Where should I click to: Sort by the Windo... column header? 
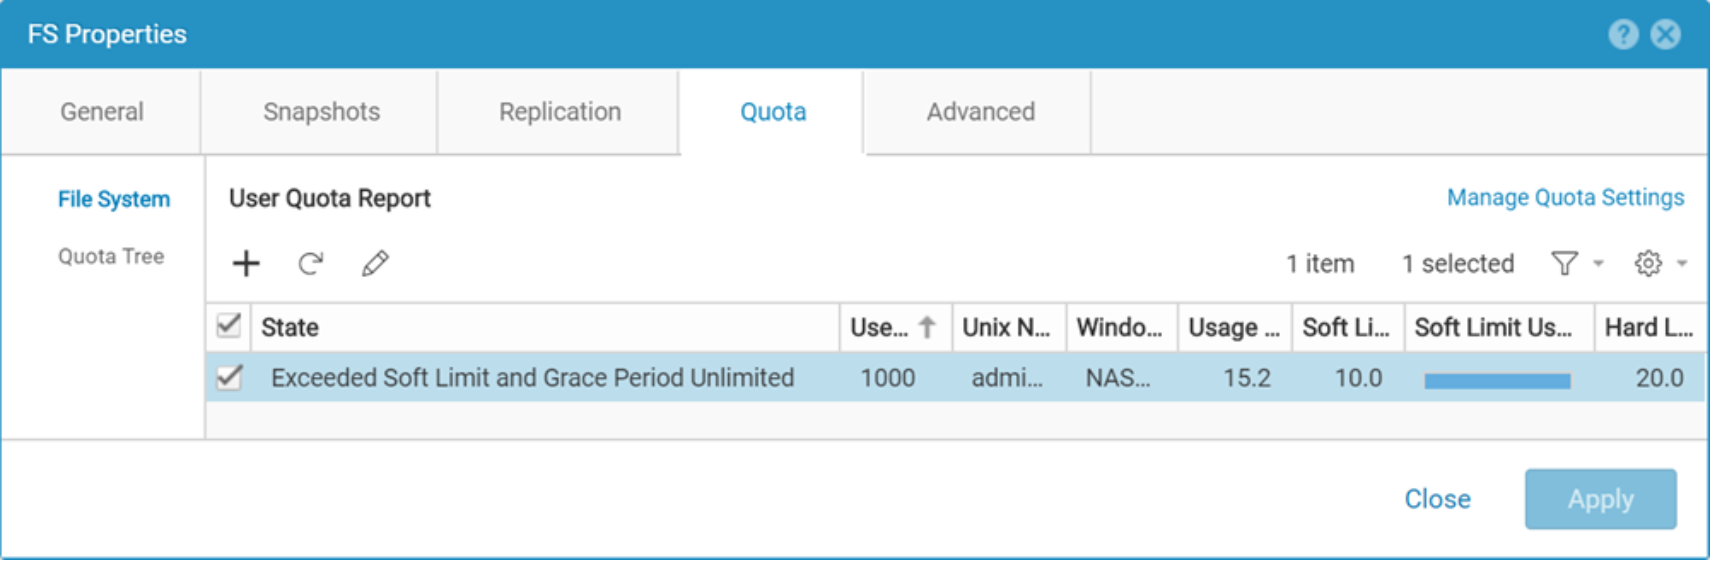click(1121, 327)
